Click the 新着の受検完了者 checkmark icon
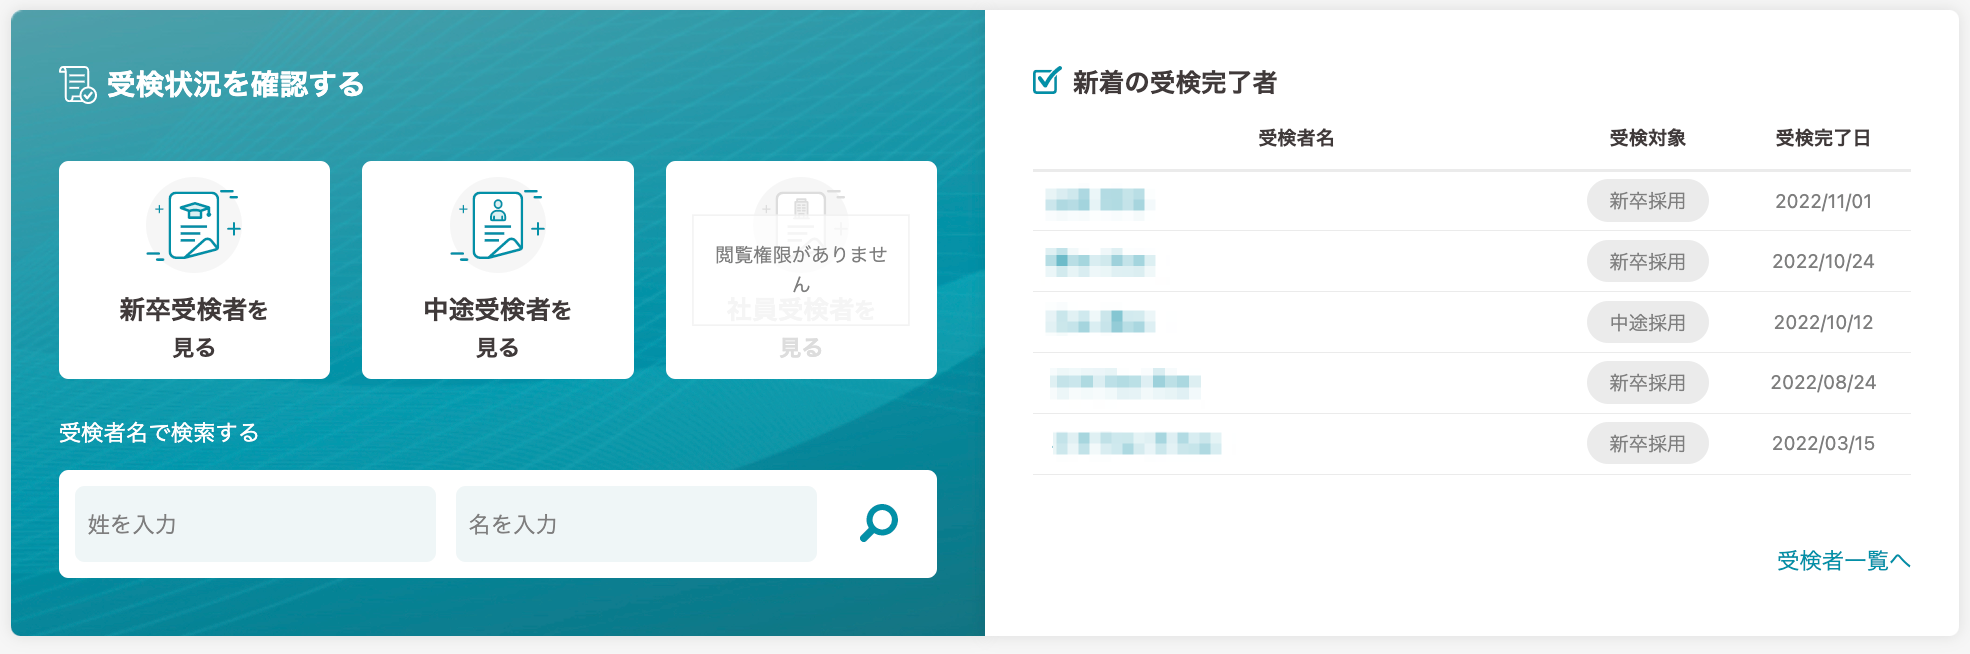The image size is (1970, 654). click(1046, 81)
